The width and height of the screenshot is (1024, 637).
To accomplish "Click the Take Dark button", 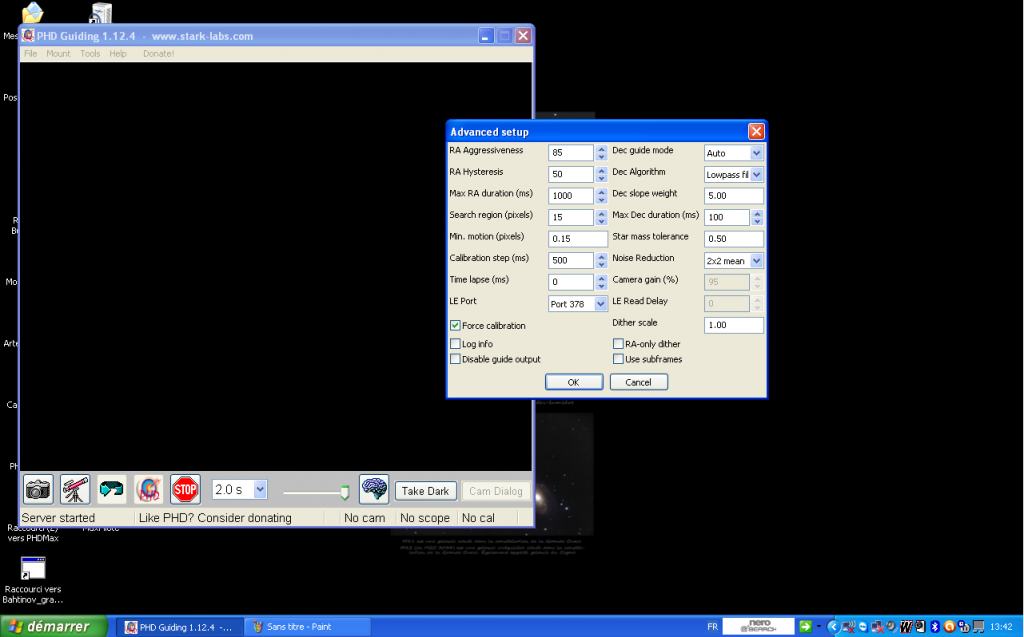I will pyautogui.click(x=425, y=490).
